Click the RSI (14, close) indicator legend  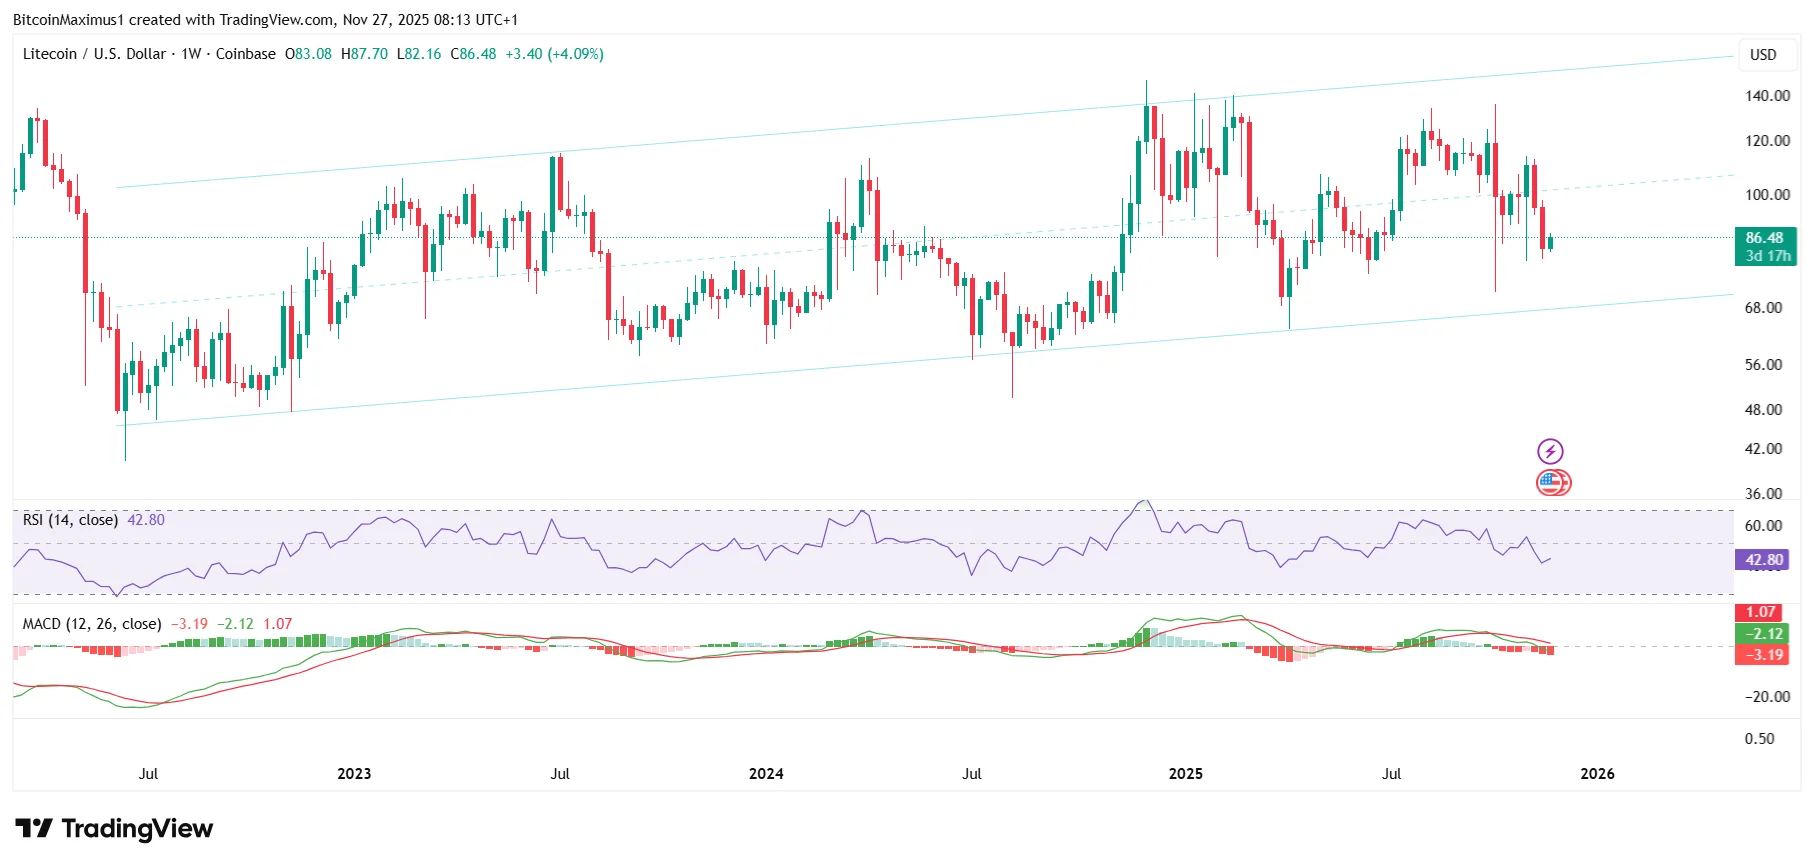click(x=70, y=520)
